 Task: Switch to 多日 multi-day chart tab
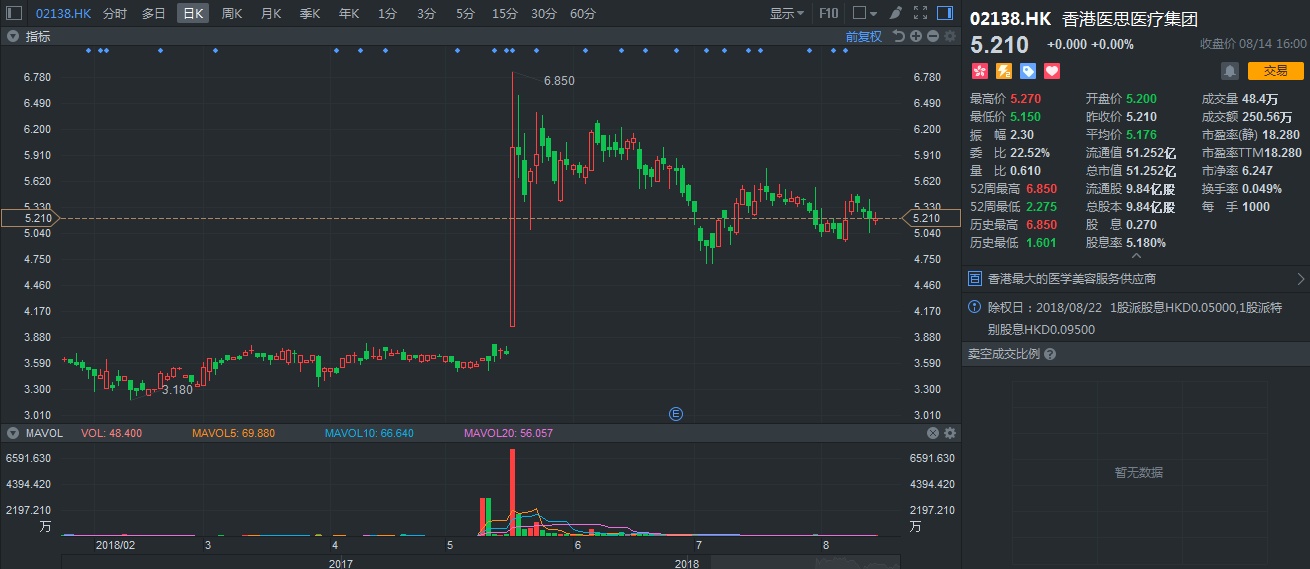coord(153,14)
